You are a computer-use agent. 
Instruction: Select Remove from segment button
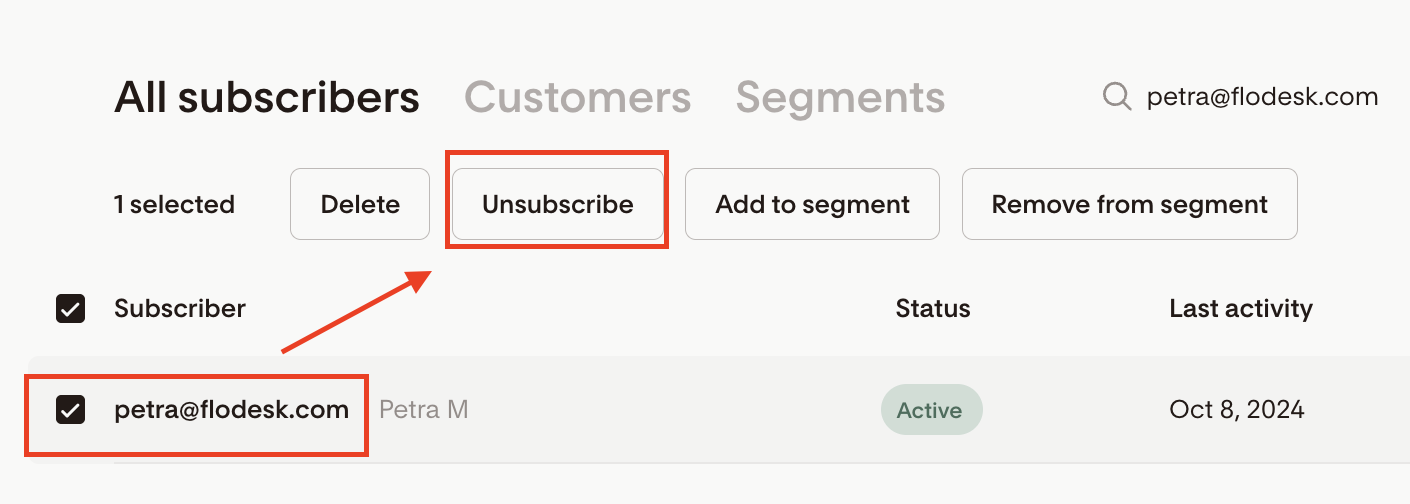point(1129,205)
